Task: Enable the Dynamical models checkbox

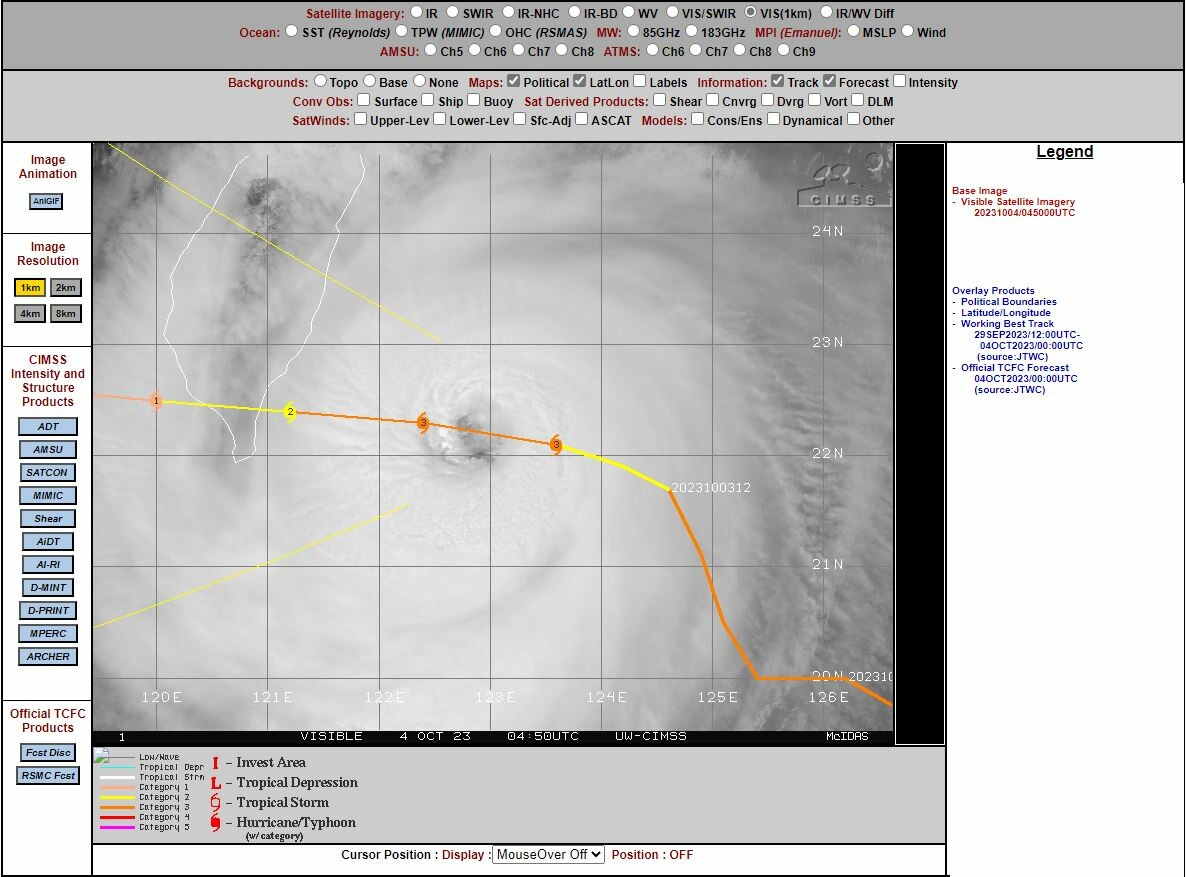Action: click(773, 119)
